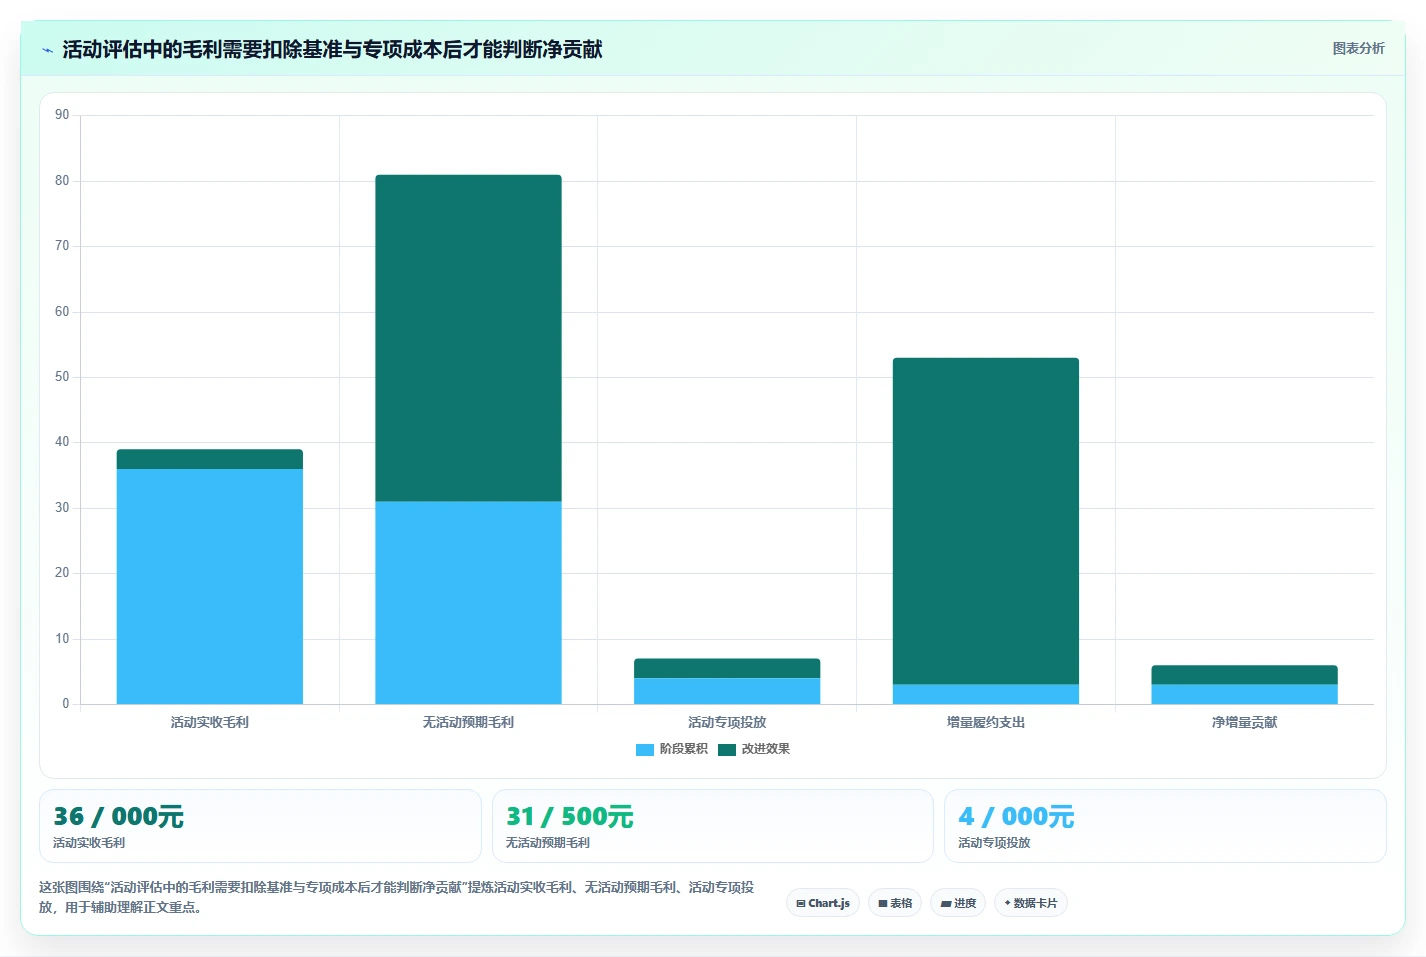Click the 净增量贡献 dark green bar segment
This screenshot has height=957, width=1426.
(1244, 675)
